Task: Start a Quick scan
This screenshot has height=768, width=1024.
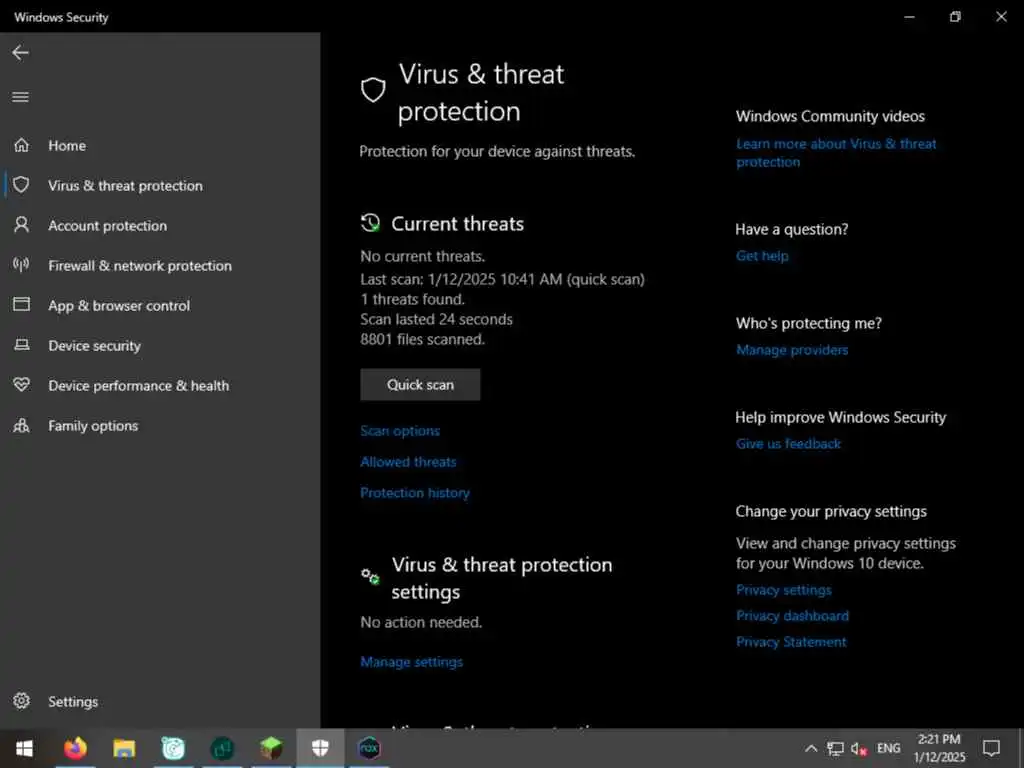Action: (x=420, y=385)
